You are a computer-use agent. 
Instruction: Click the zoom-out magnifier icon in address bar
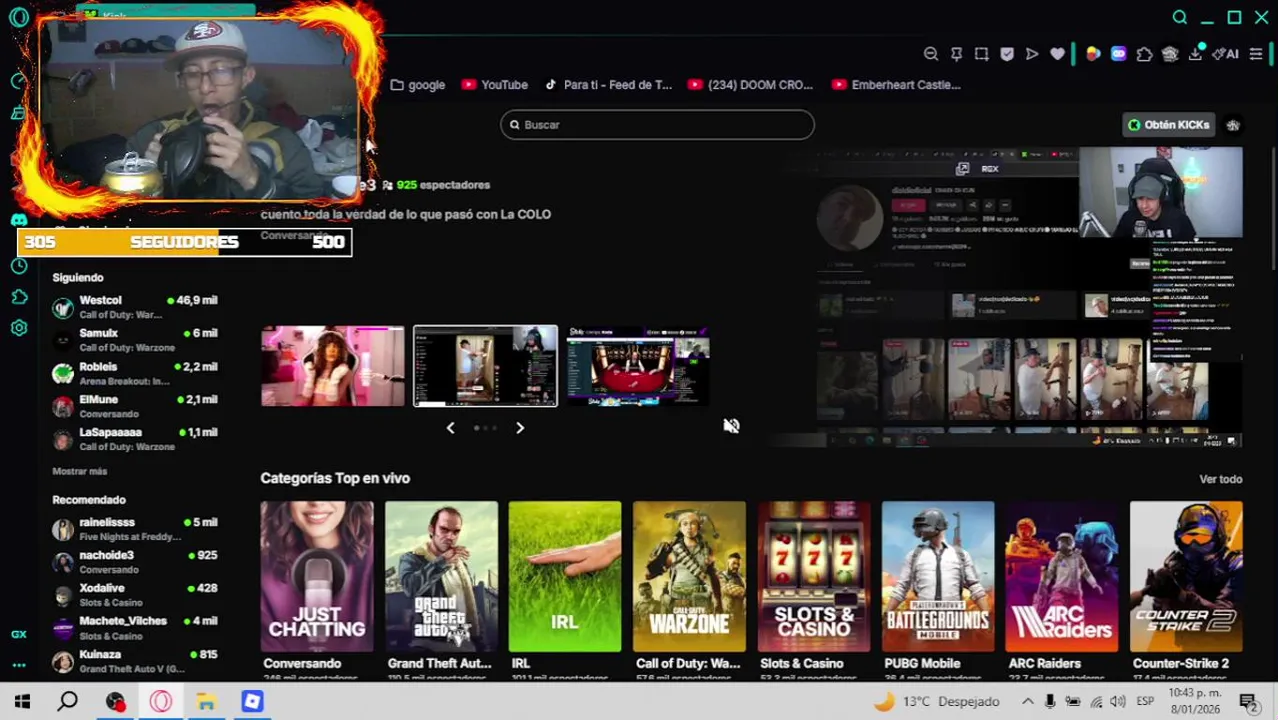coord(931,54)
